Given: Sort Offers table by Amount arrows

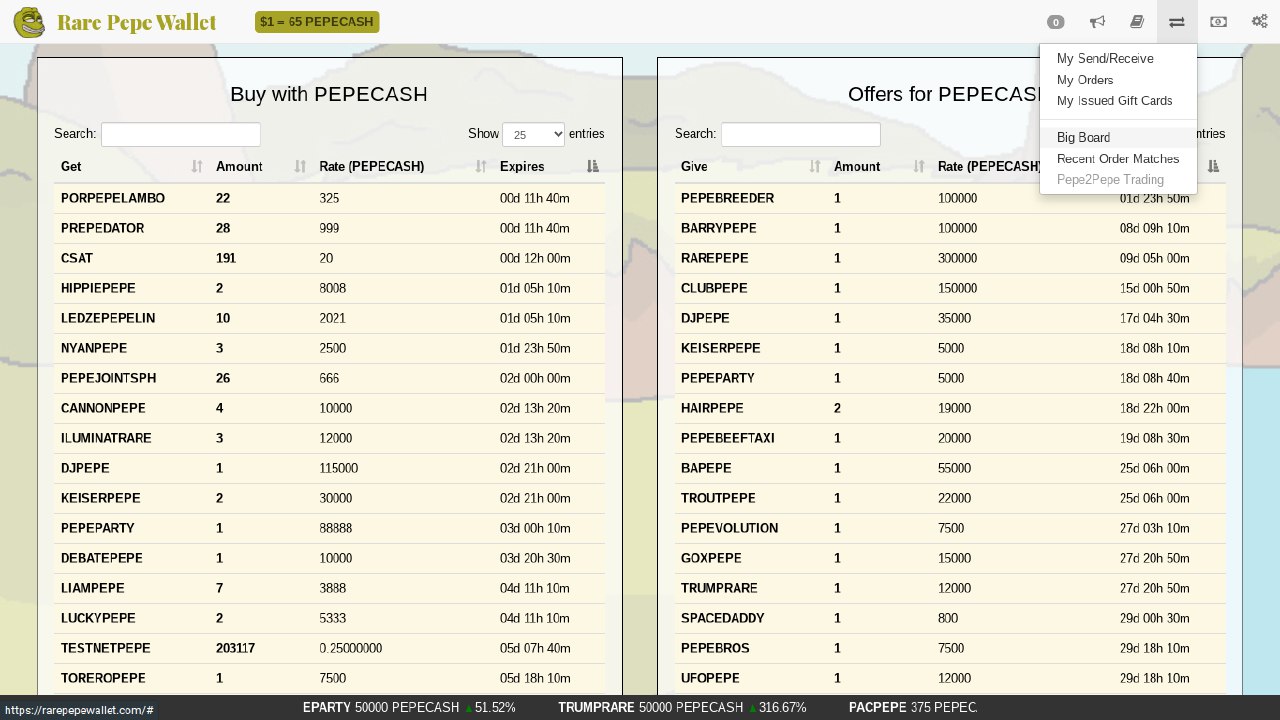Looking at the screenshot, I should [919, 167].
